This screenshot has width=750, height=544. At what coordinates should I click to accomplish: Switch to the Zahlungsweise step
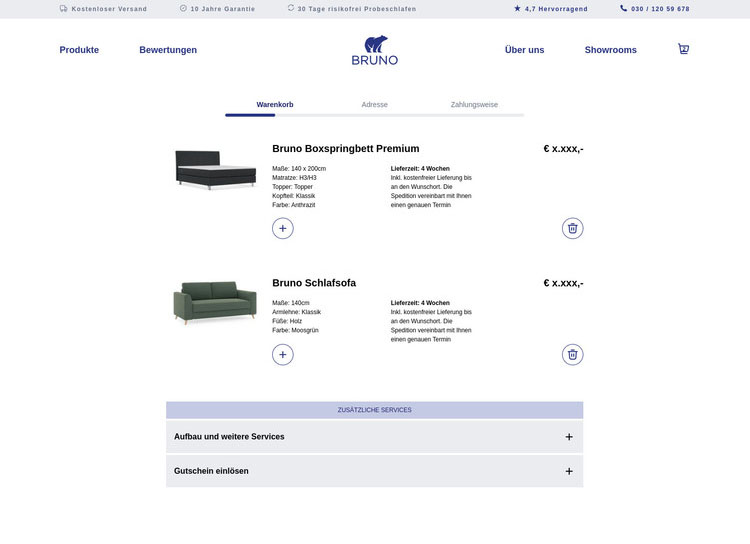tap(474, 104)
